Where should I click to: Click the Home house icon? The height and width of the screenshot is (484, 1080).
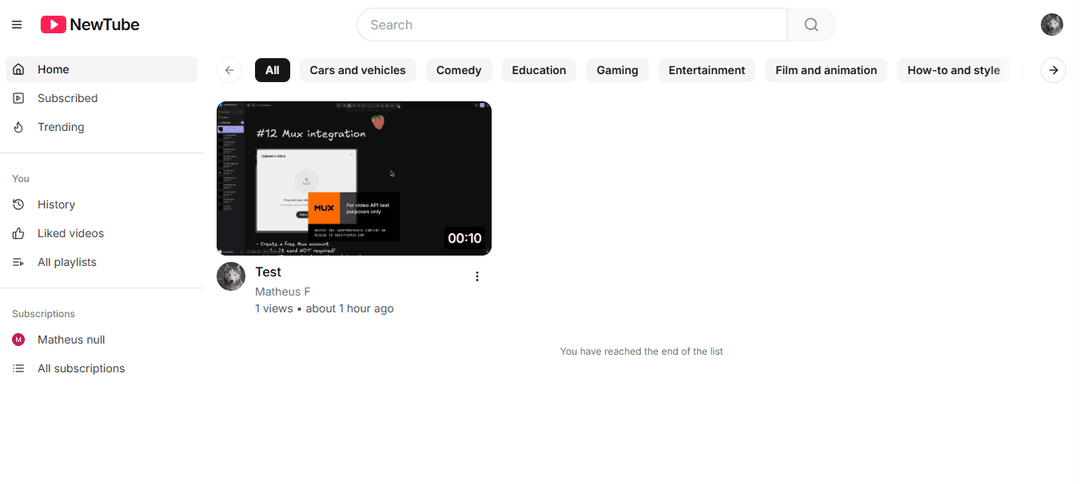point(19,70)
